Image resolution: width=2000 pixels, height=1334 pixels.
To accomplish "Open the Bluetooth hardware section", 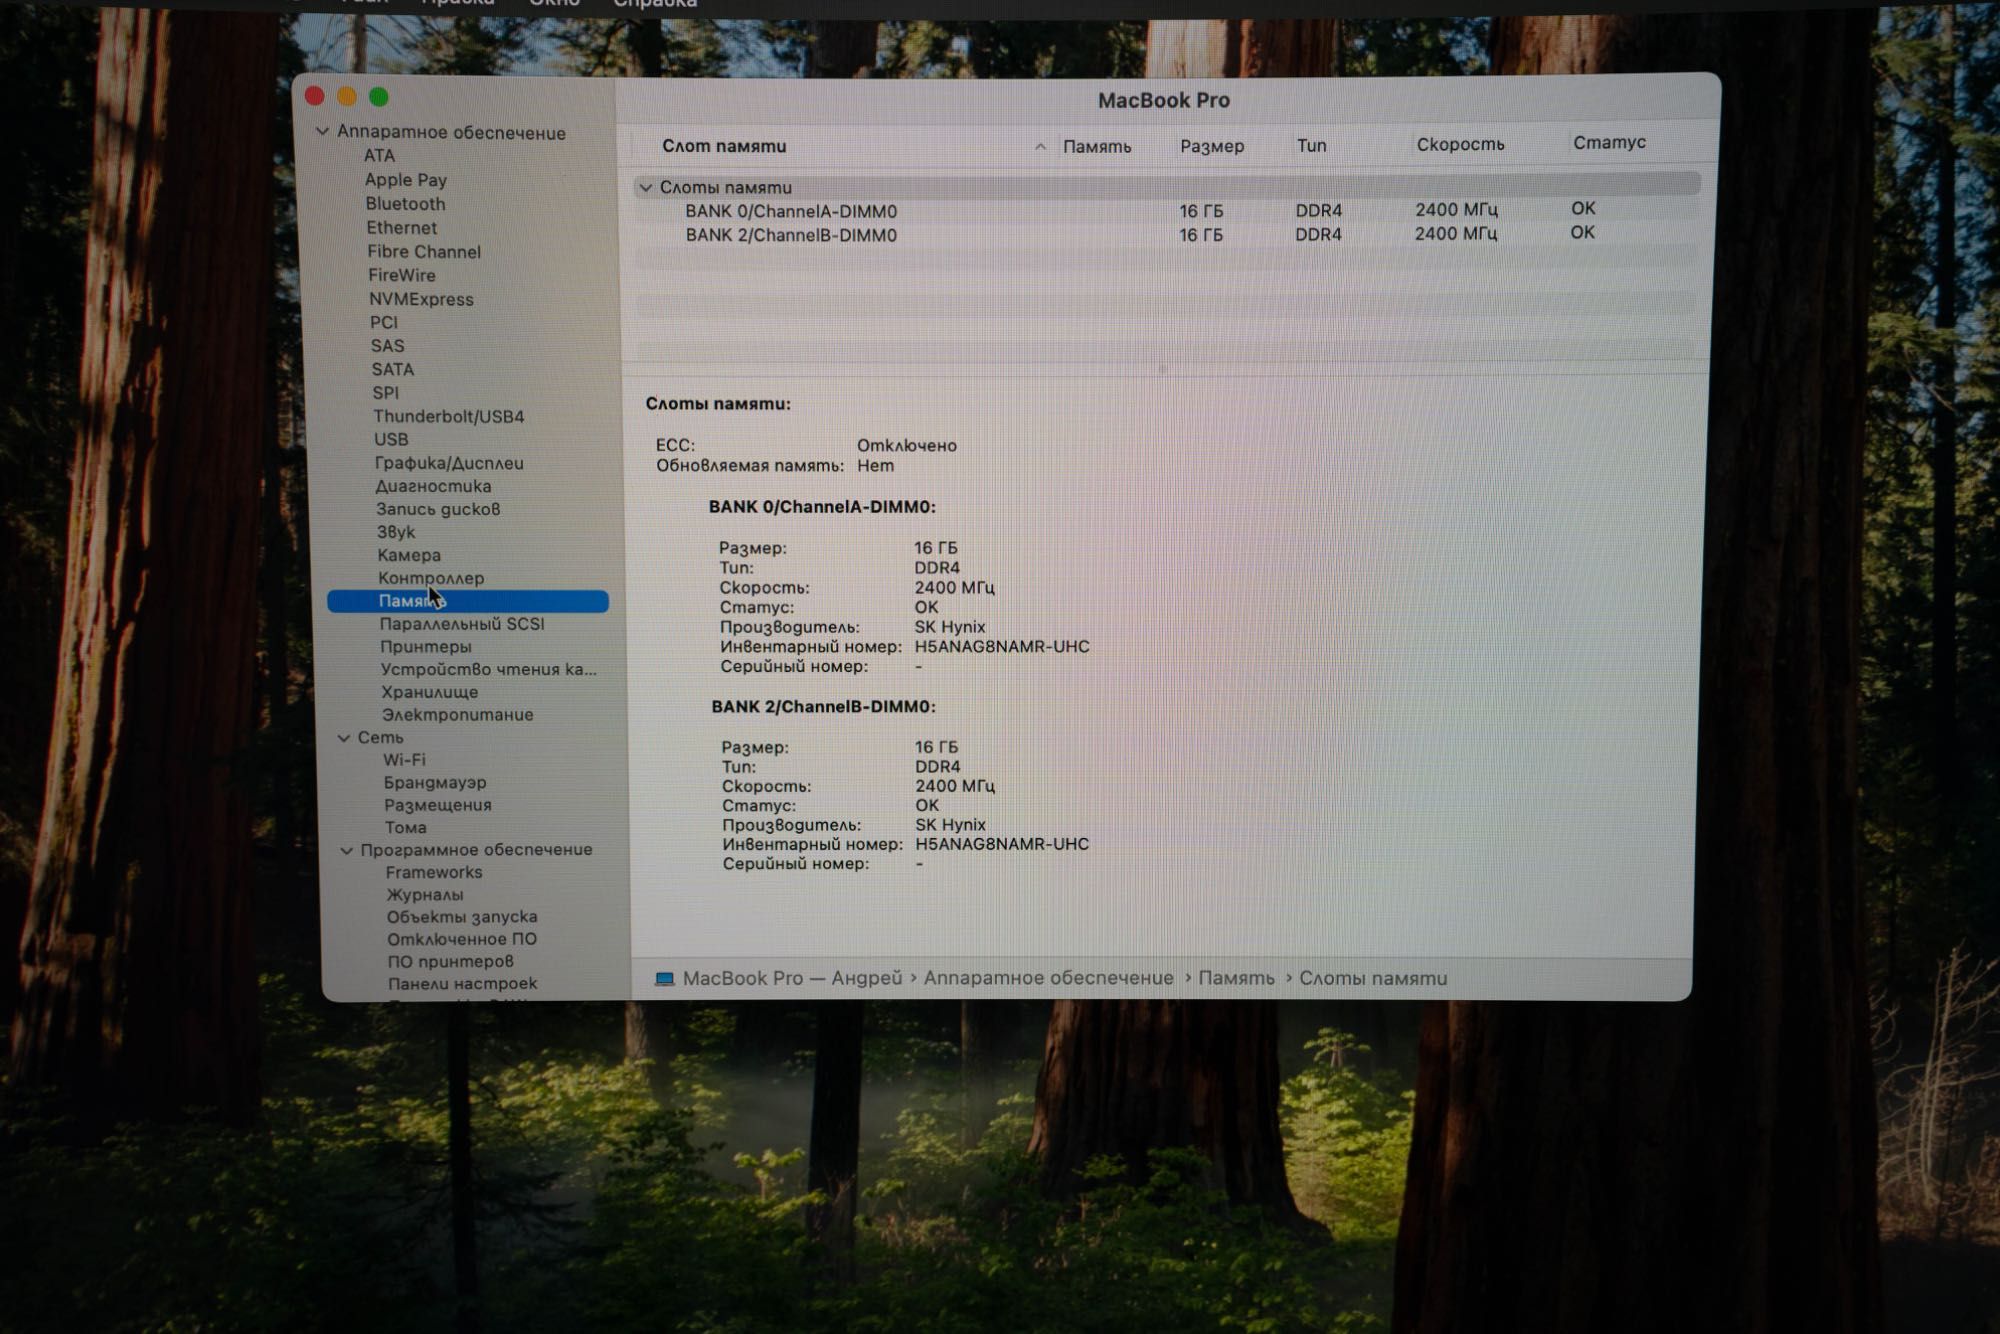I will (405, 204).
